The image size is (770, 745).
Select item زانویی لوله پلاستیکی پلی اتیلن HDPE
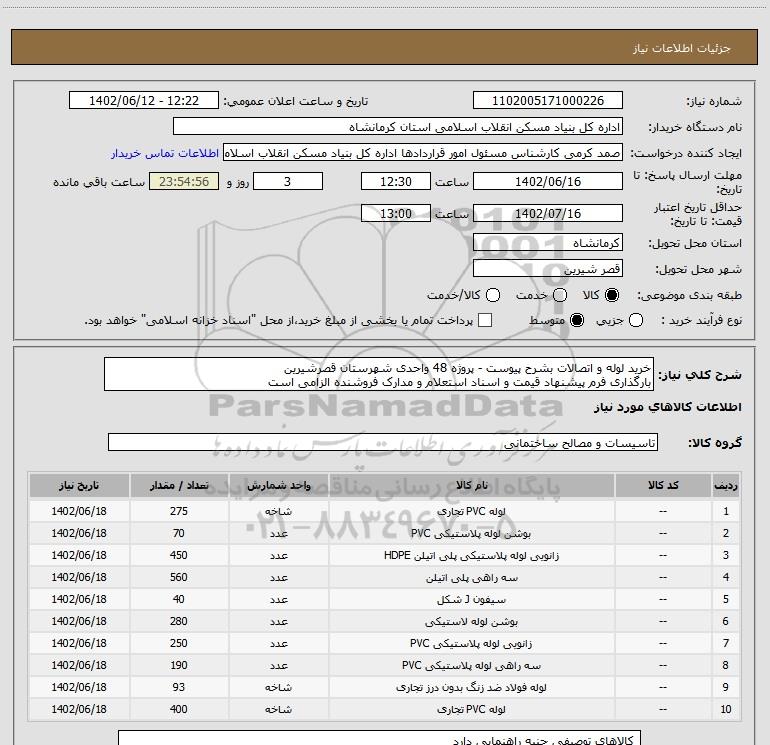471,555
